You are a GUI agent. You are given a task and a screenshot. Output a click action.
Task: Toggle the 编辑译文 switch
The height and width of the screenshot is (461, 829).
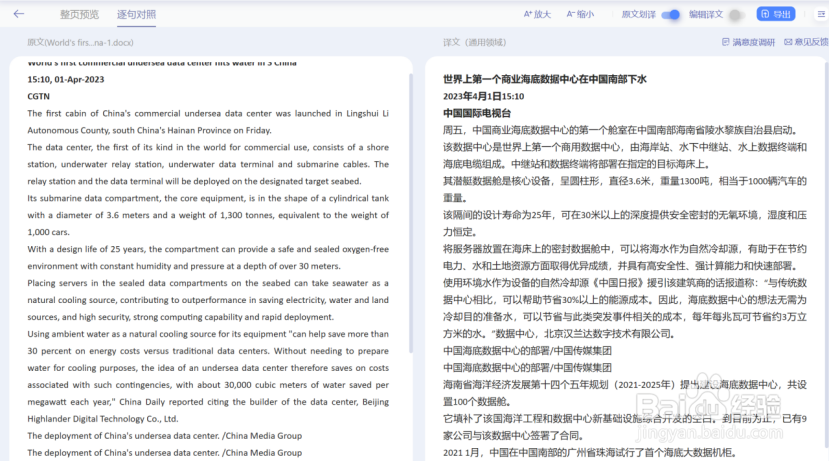point(736,15)
